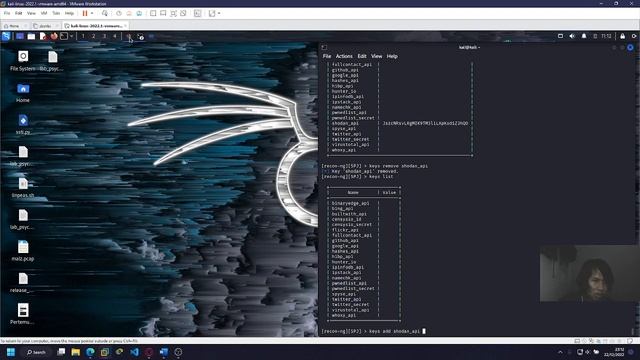Launch Firefox from Kali panel

coord(54,36)
